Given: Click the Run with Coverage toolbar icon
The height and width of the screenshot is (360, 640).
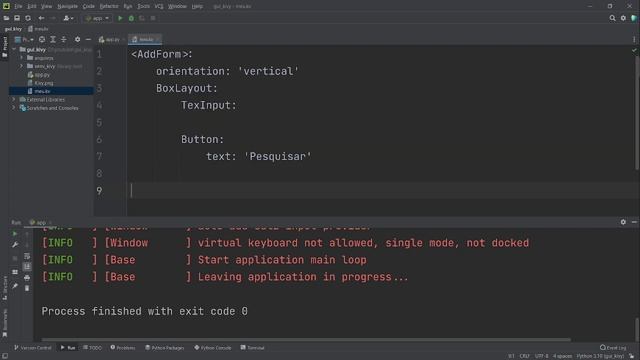Looking at the screenshot, I should [142, 18].
